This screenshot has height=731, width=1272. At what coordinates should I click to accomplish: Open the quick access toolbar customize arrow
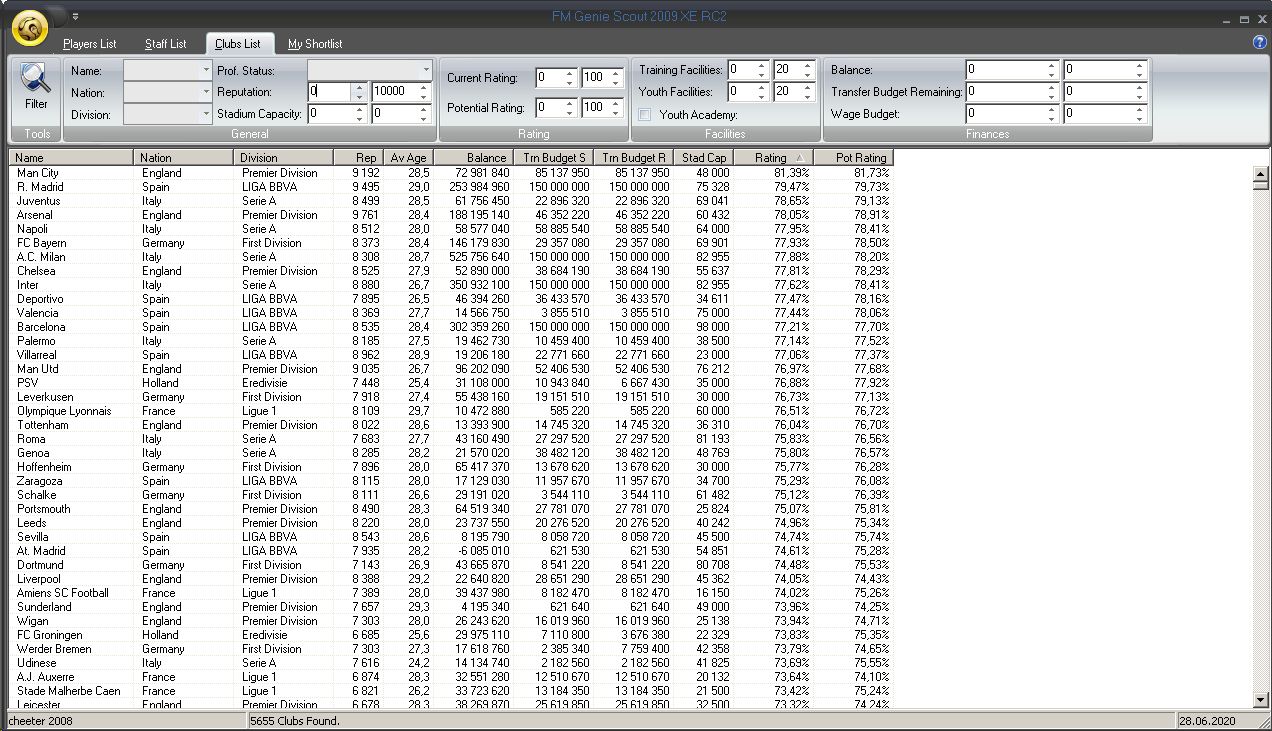(x=76, y=16)
